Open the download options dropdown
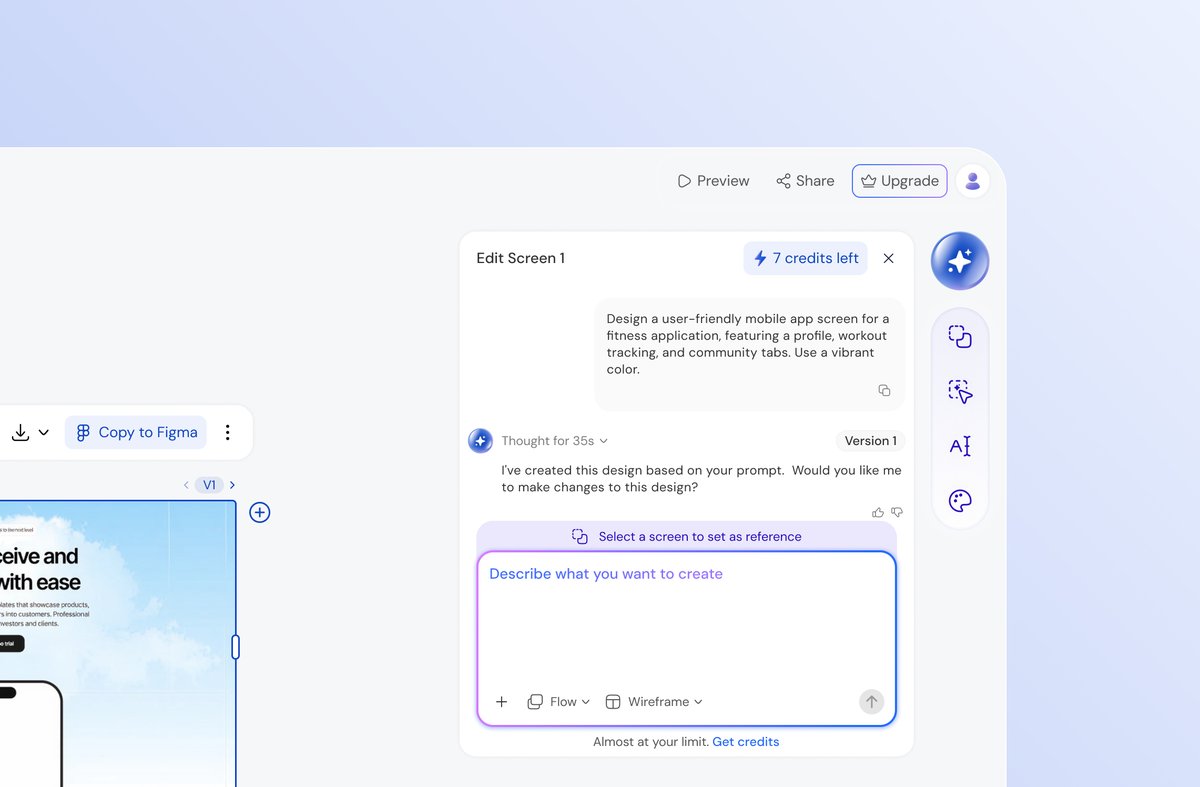1200x787 pixels. (30, 432)
